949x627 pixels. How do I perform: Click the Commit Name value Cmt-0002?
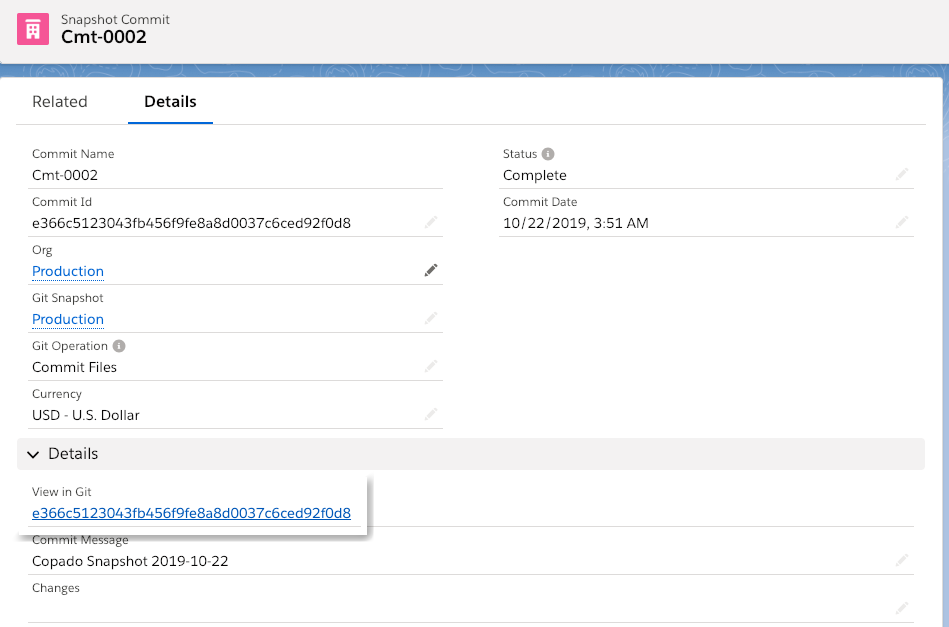point(65,175)
